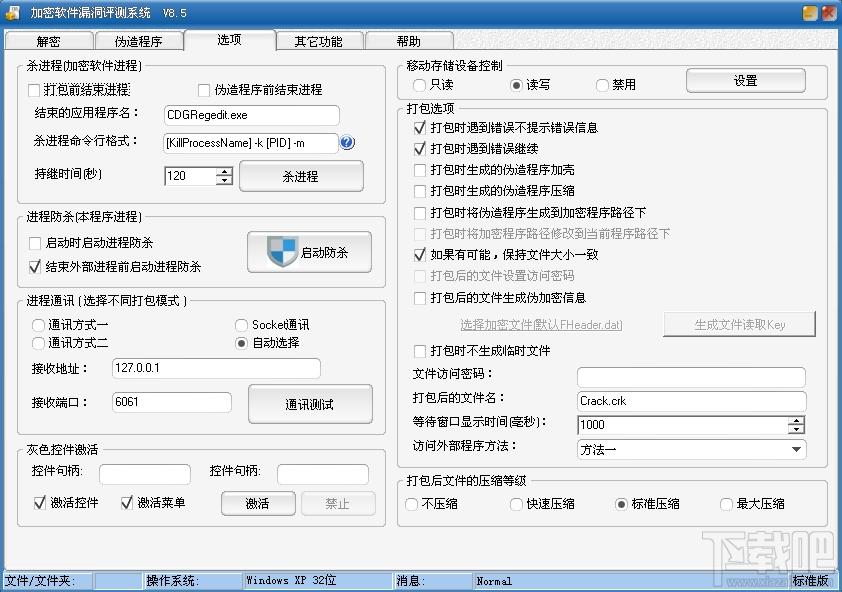Click status bar message Normal

pyautogui.click(x=494, y=581)
